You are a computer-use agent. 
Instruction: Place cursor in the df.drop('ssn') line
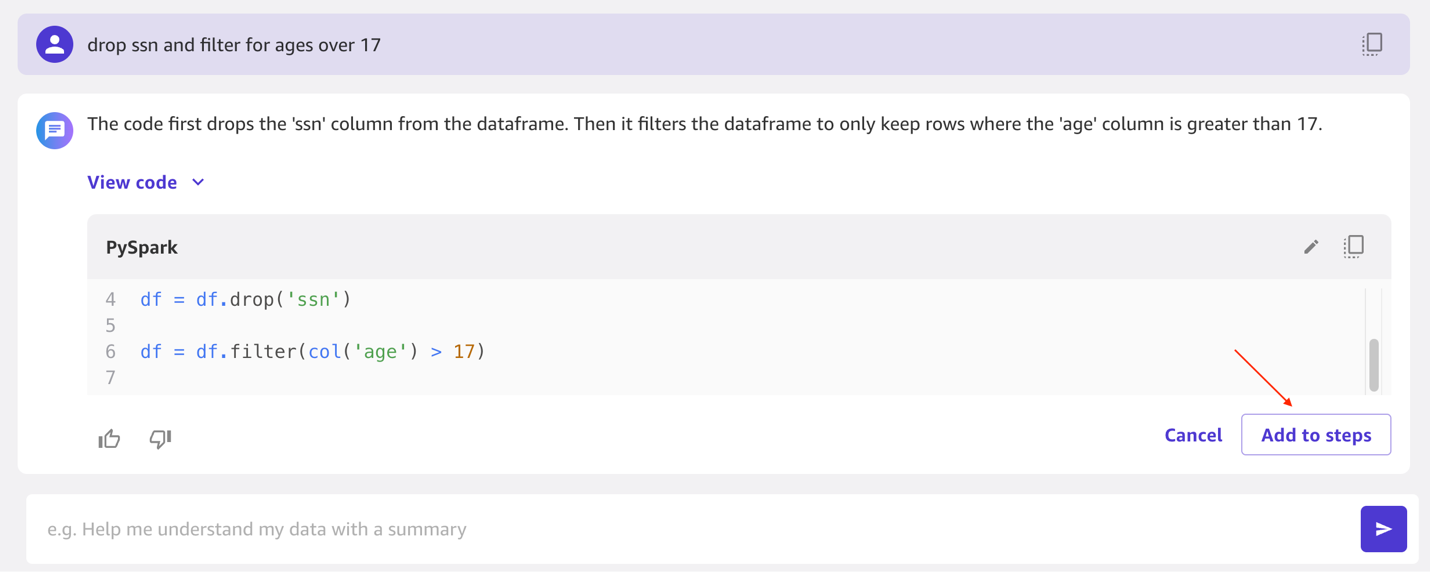pyautogui.click(x=246, y=299)
